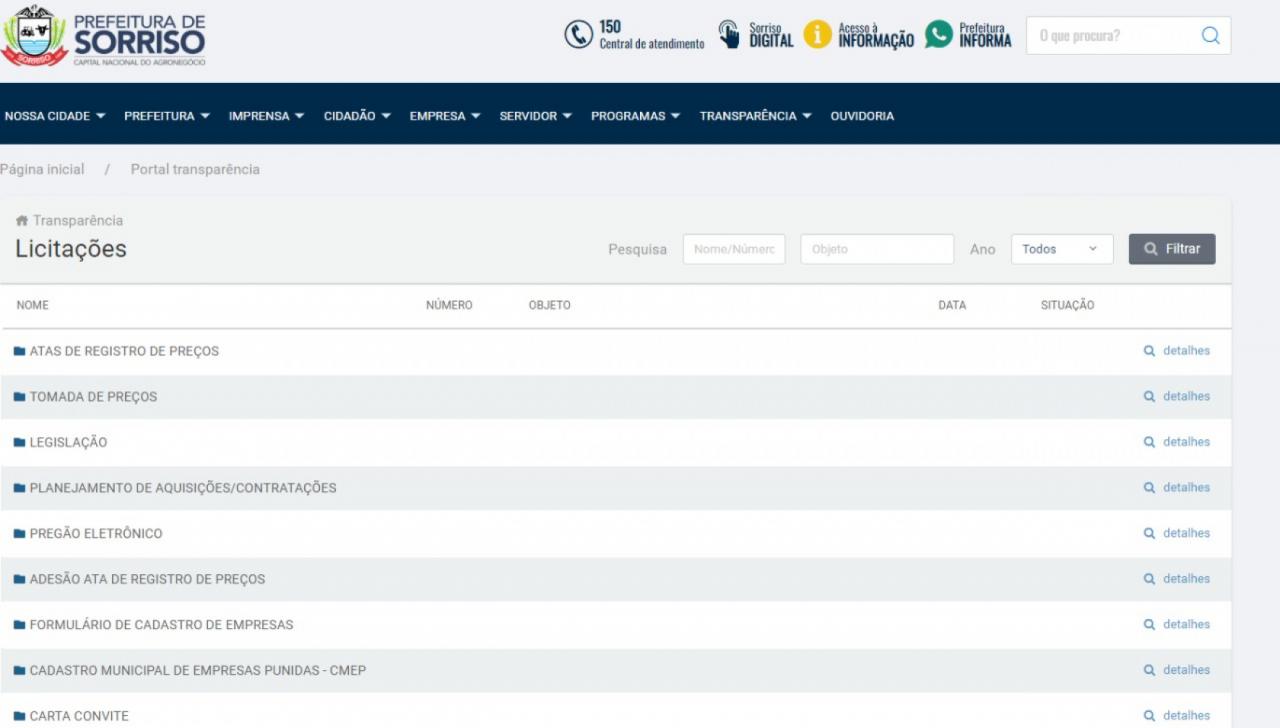Click the 150 phone icon
1280x728 pixels.
579,35
